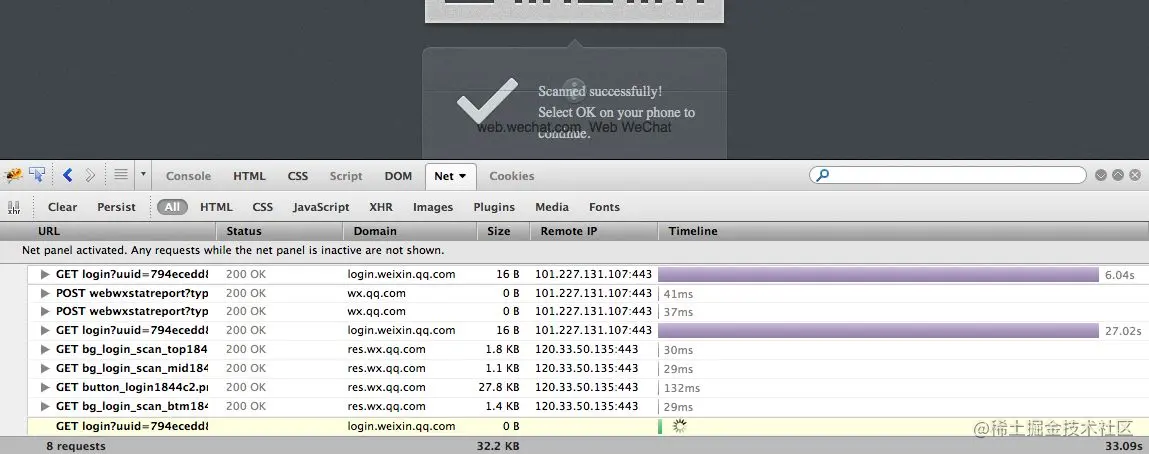
Task: Expand the bg_login_scan_mid request row
Action: [x=45, y=368]
